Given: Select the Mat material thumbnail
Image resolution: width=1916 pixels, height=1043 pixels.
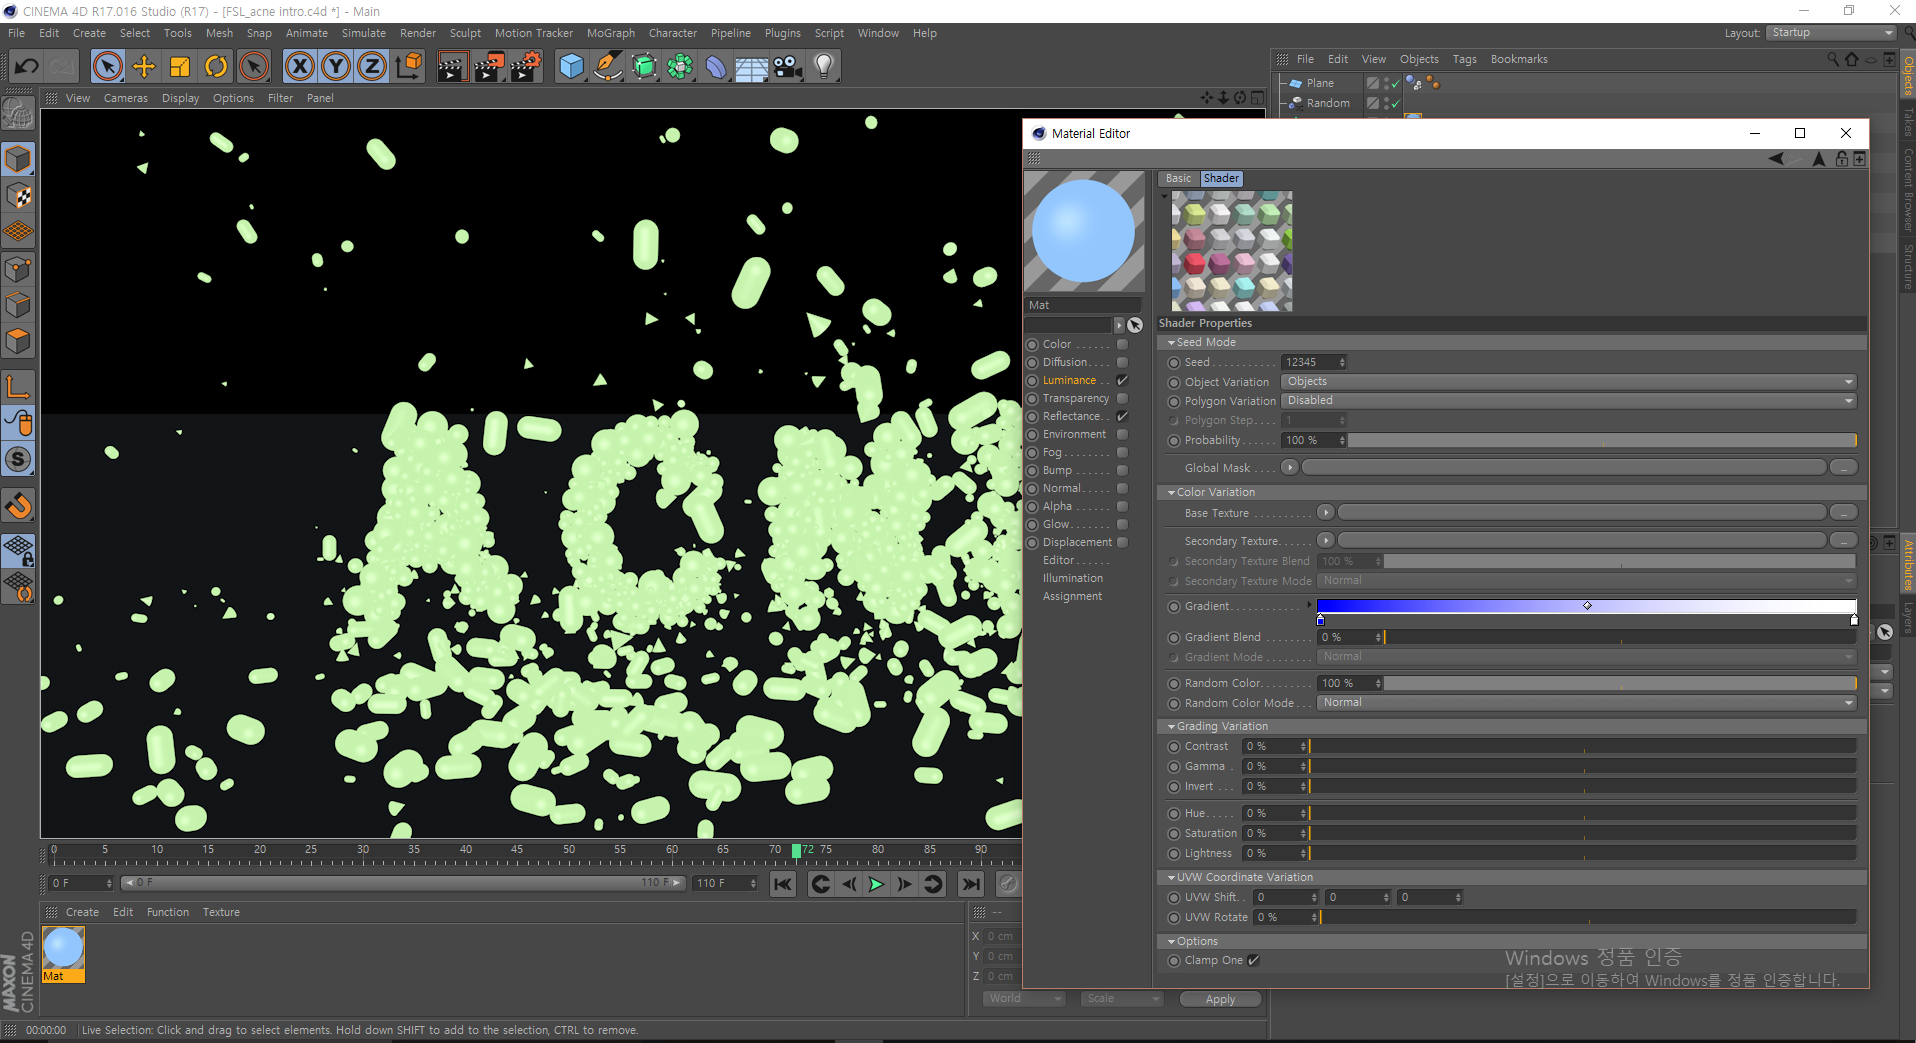Looking at the screenshot, I should [63, 954].
